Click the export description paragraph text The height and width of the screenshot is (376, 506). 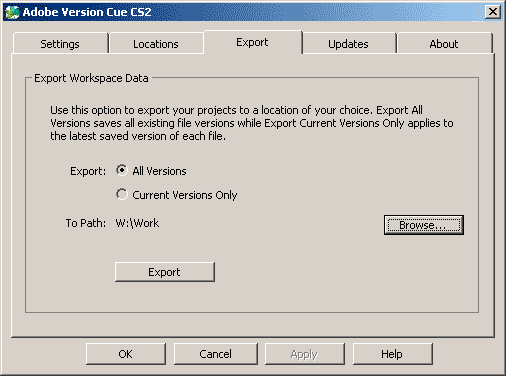coord(252,123)
